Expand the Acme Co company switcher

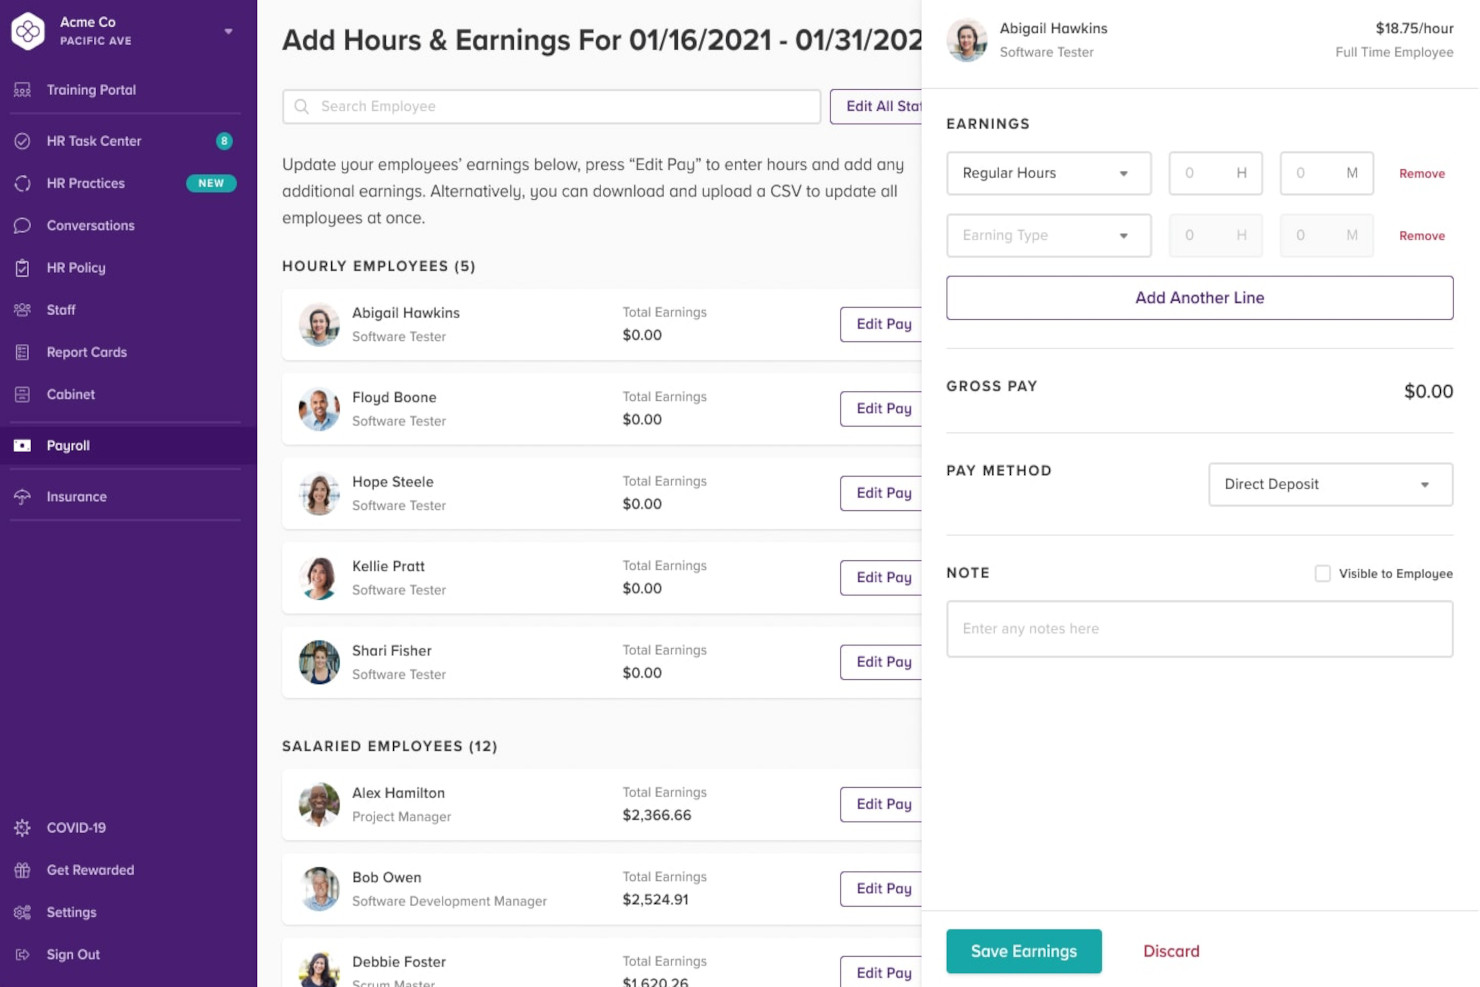[x=228, y=31]
